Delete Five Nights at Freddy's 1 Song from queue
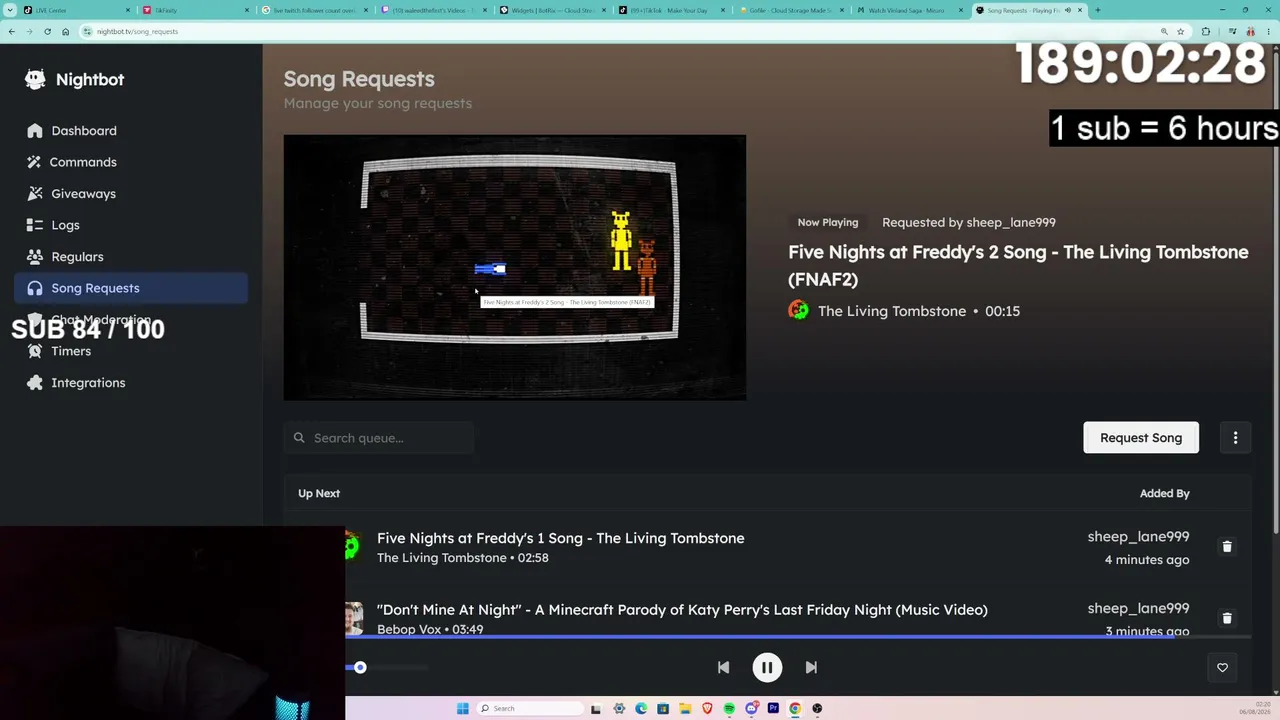 point(1227,547)
